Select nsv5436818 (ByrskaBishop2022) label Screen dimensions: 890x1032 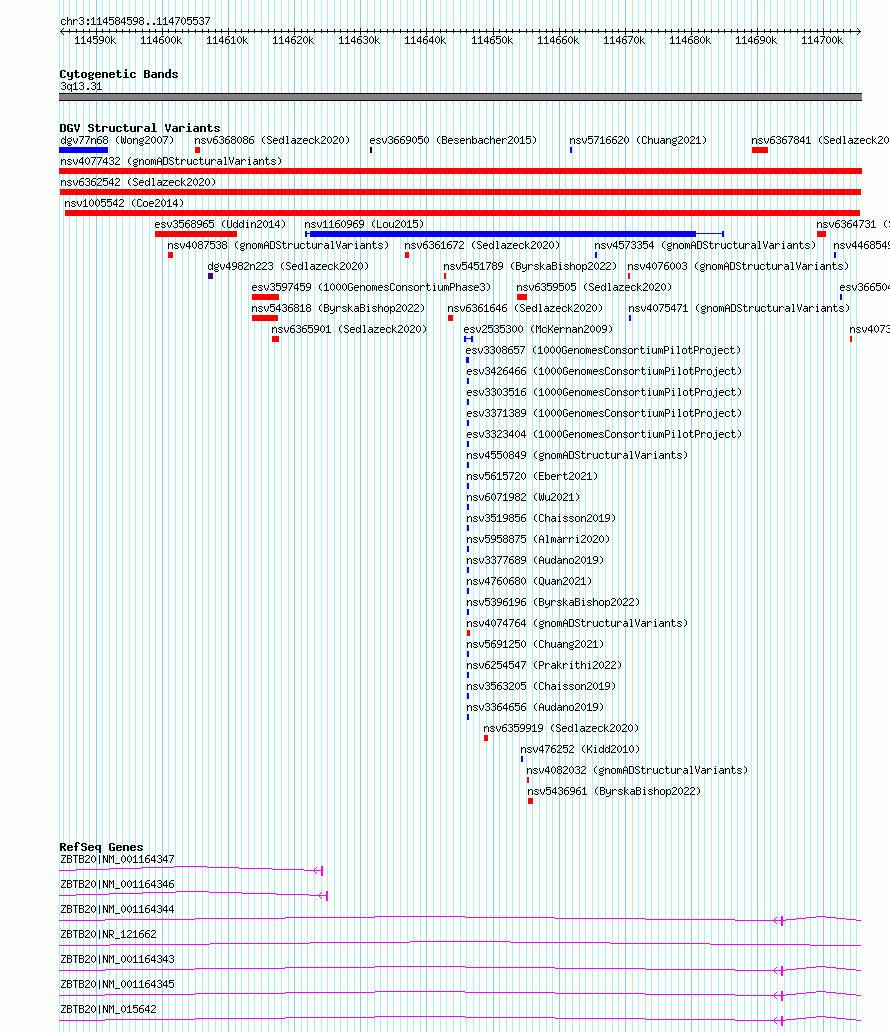pos(338,309)
